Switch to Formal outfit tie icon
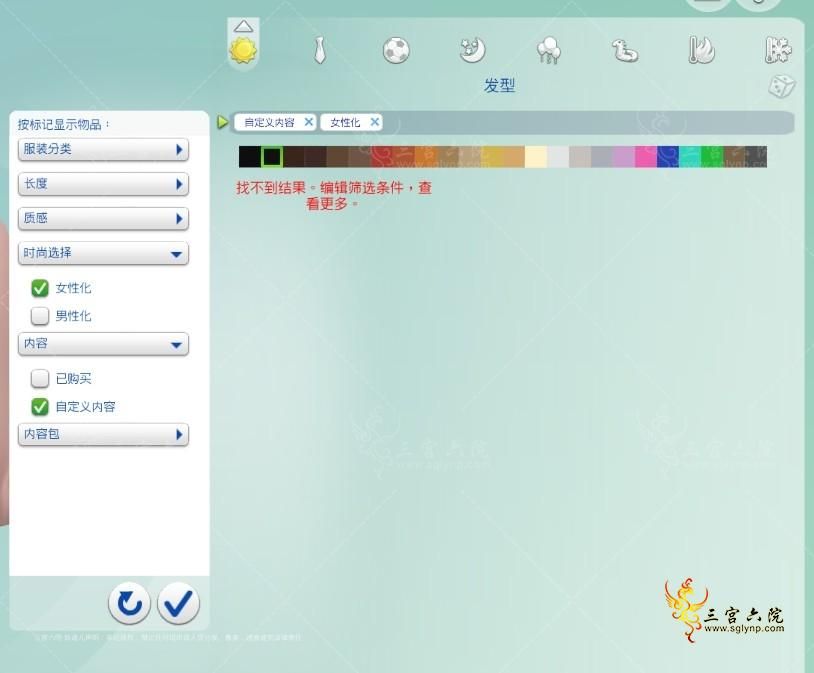Screen dimensions: 814x673 pyautogui.click(x=320, y=50)
